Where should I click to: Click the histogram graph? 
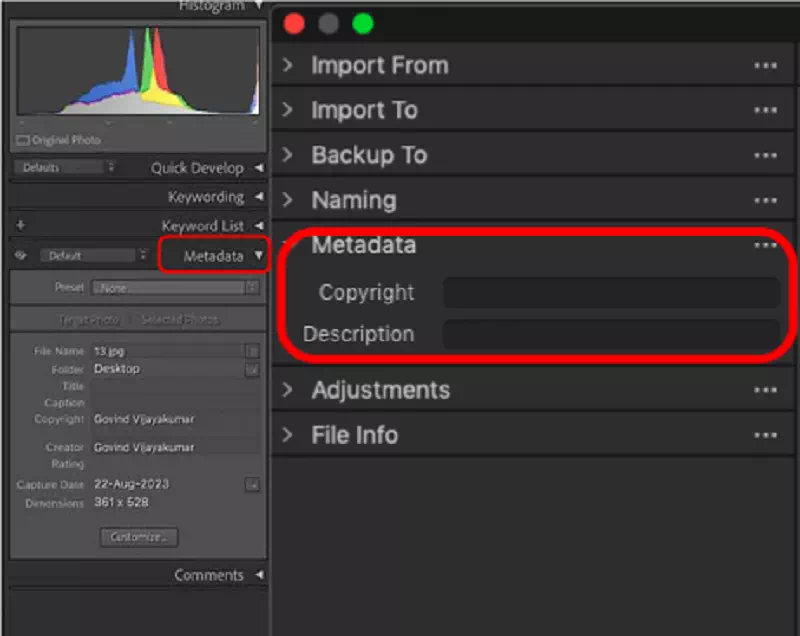(x=138, y=70)
